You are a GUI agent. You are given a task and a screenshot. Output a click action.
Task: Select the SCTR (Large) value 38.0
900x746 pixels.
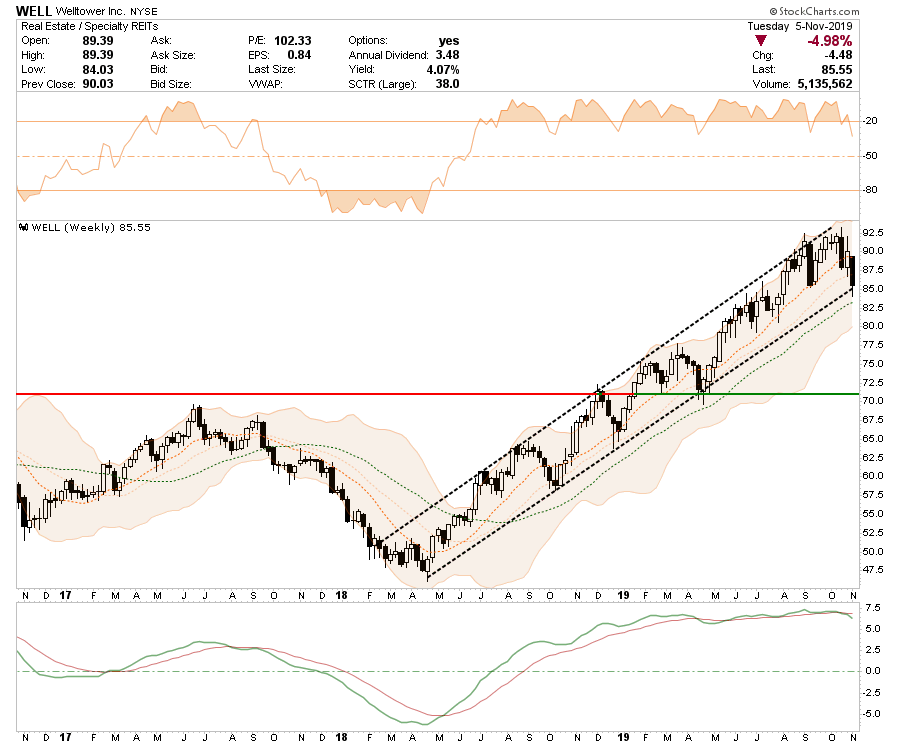click(447, 84)
